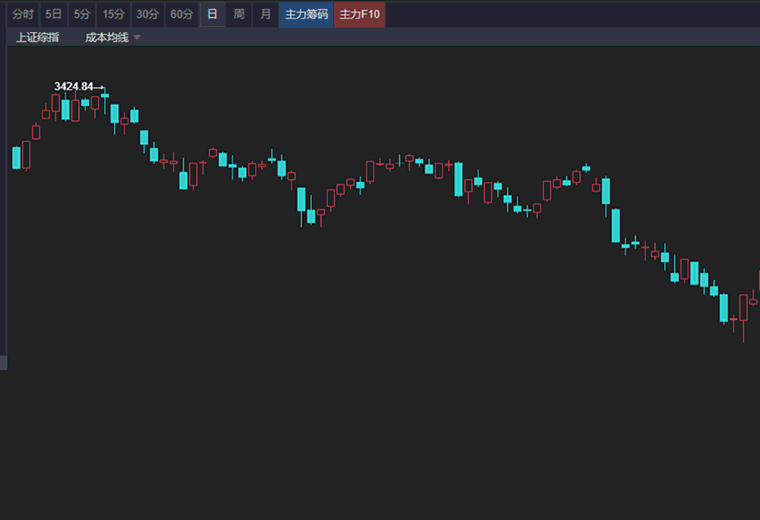Image resolution: width=760 pixels, height=520 pixels.
Task: Open the 主力F10 button
Action: click(x=360, y=15)
